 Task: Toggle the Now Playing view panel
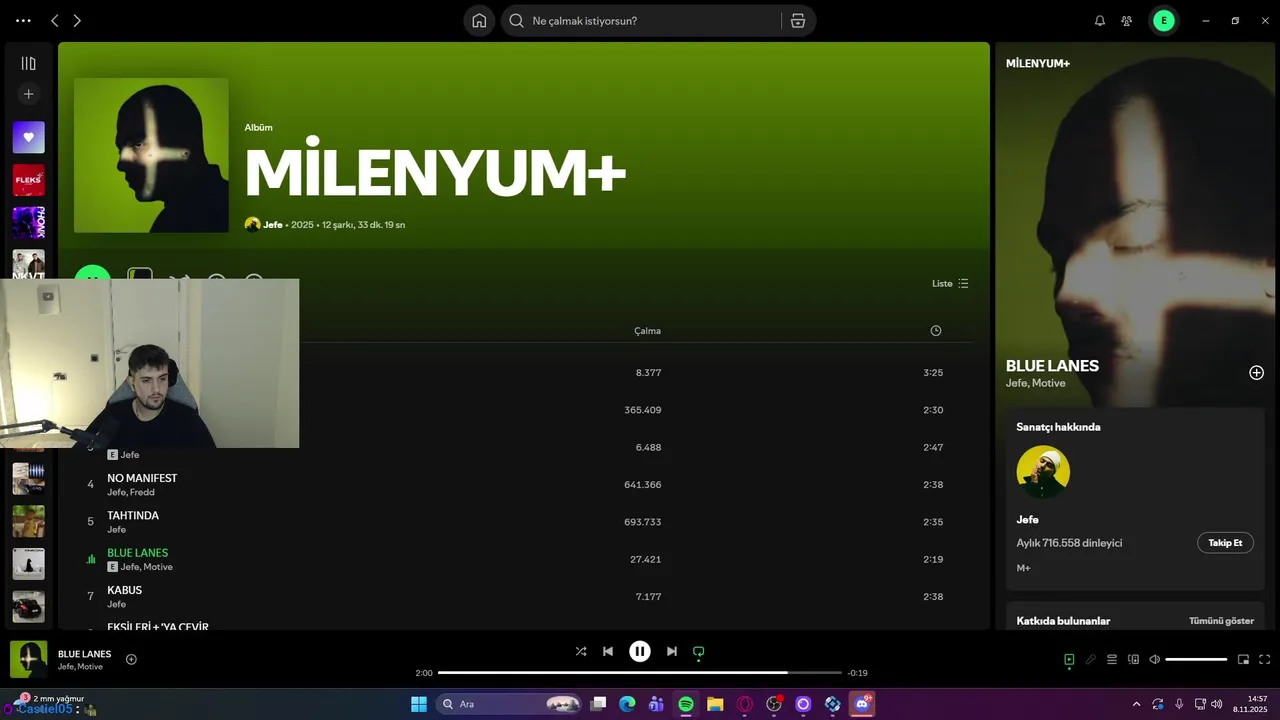(1069, 659)
